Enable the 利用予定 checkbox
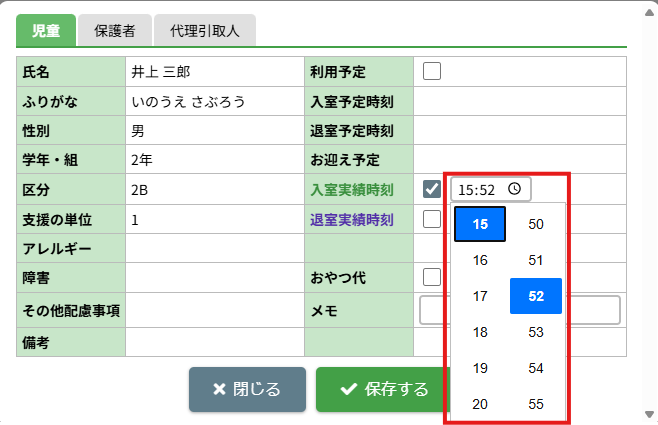 click(432, 71)
